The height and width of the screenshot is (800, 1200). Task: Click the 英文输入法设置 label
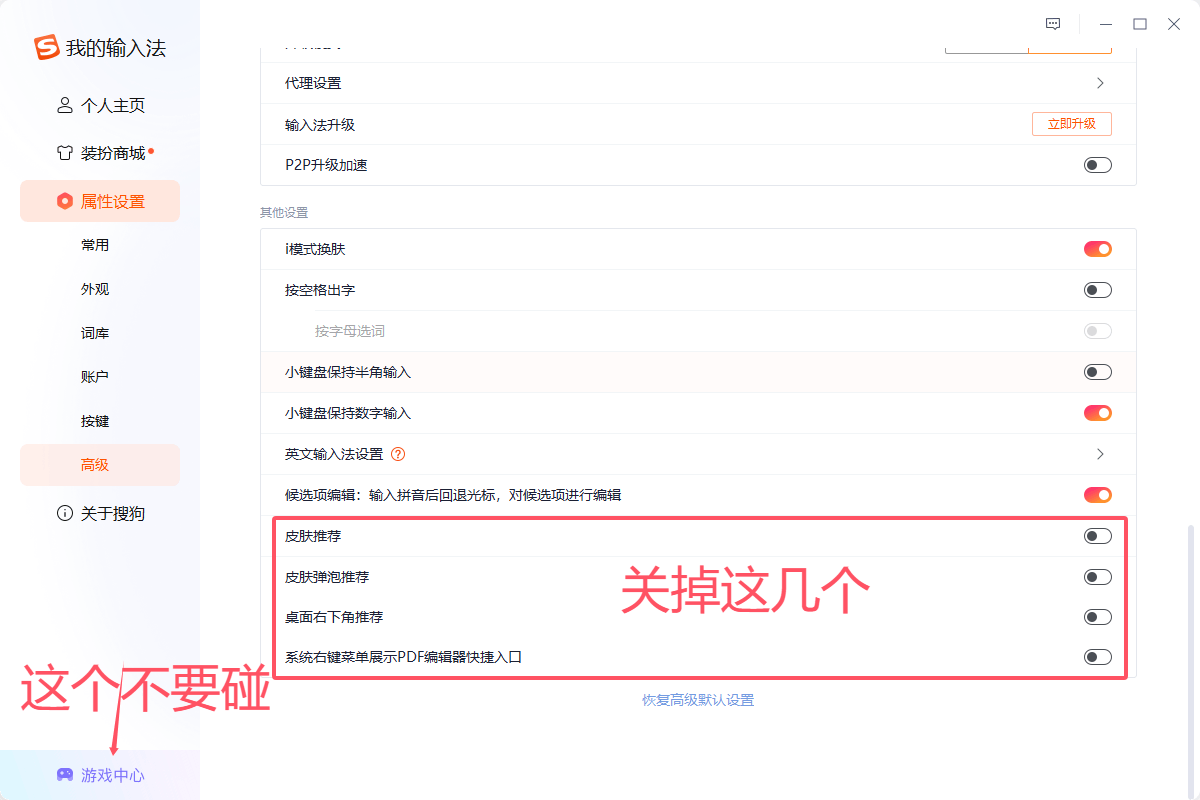pos(334,454)
